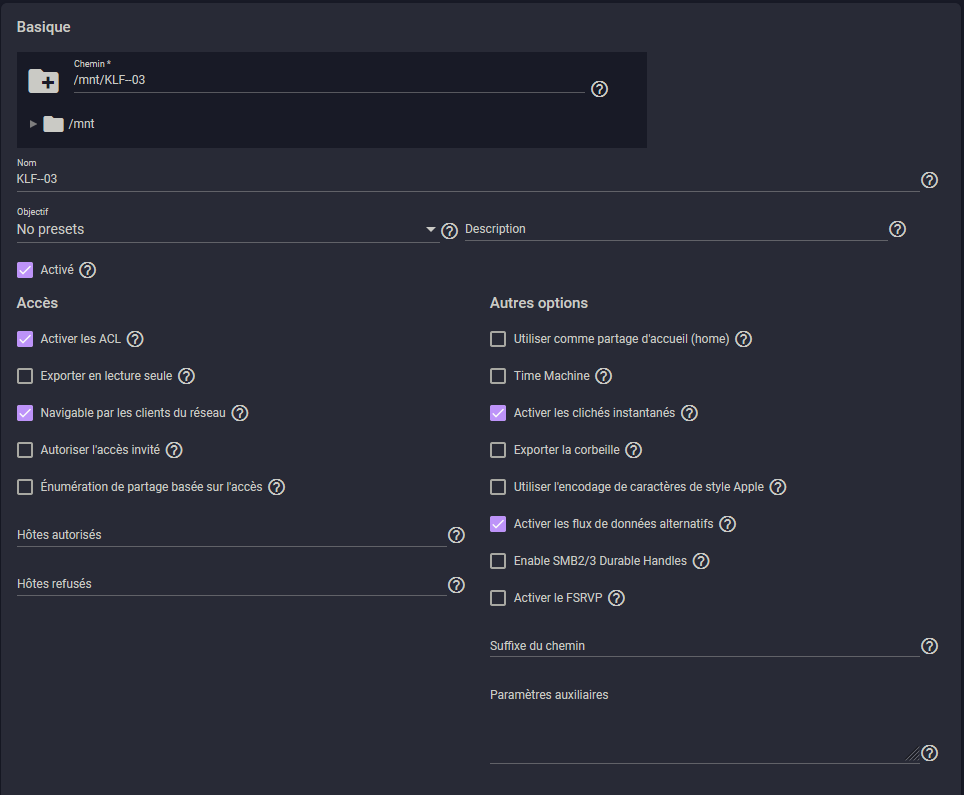This screenshot has height=795, width=964.
Task: Click the new folder icon beside Chemin
Action: click(44, 81)
